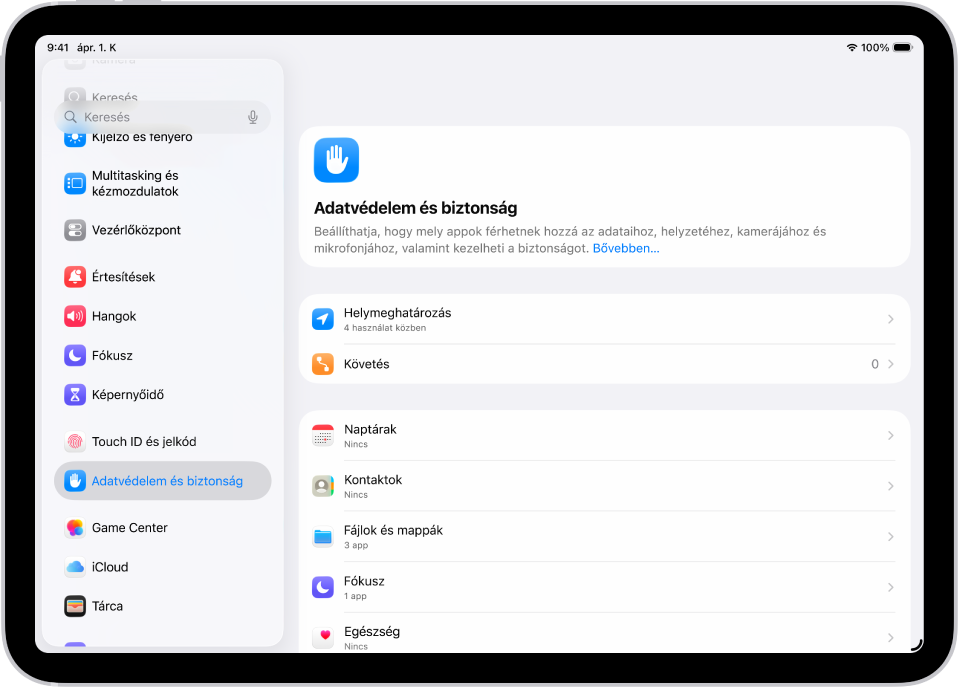Click the Touch ID fingerprint icon
This screenshot has height=692, width=960.
[75, 442]
